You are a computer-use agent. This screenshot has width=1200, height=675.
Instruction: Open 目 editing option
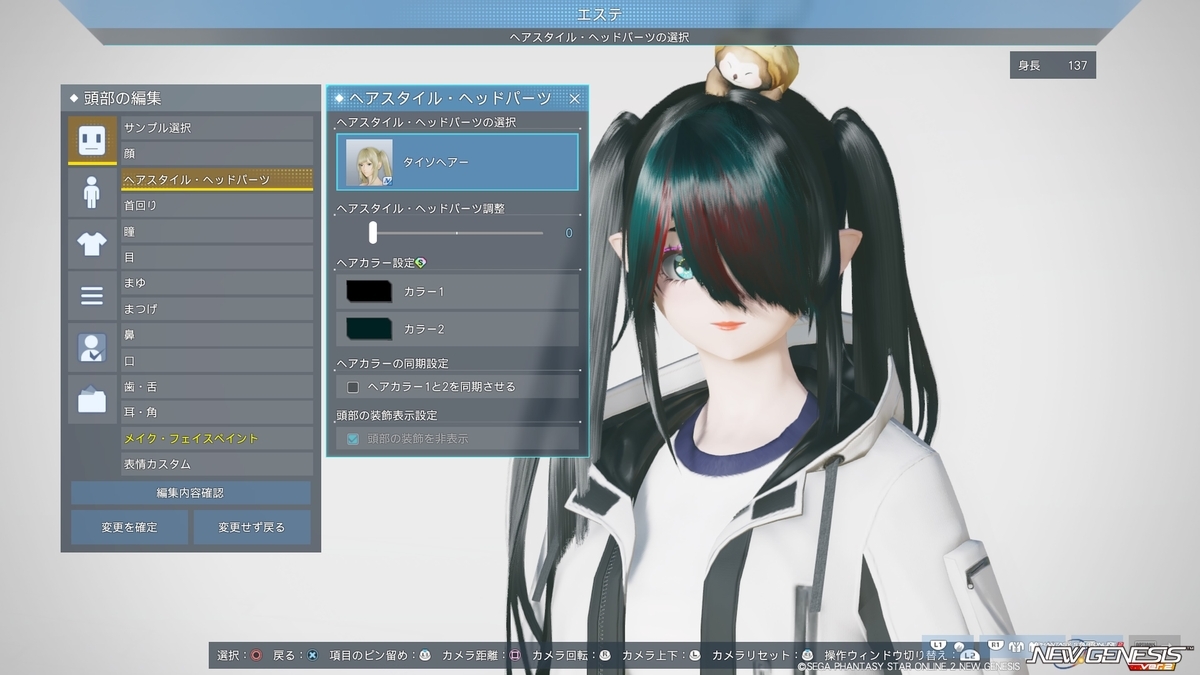217,257
